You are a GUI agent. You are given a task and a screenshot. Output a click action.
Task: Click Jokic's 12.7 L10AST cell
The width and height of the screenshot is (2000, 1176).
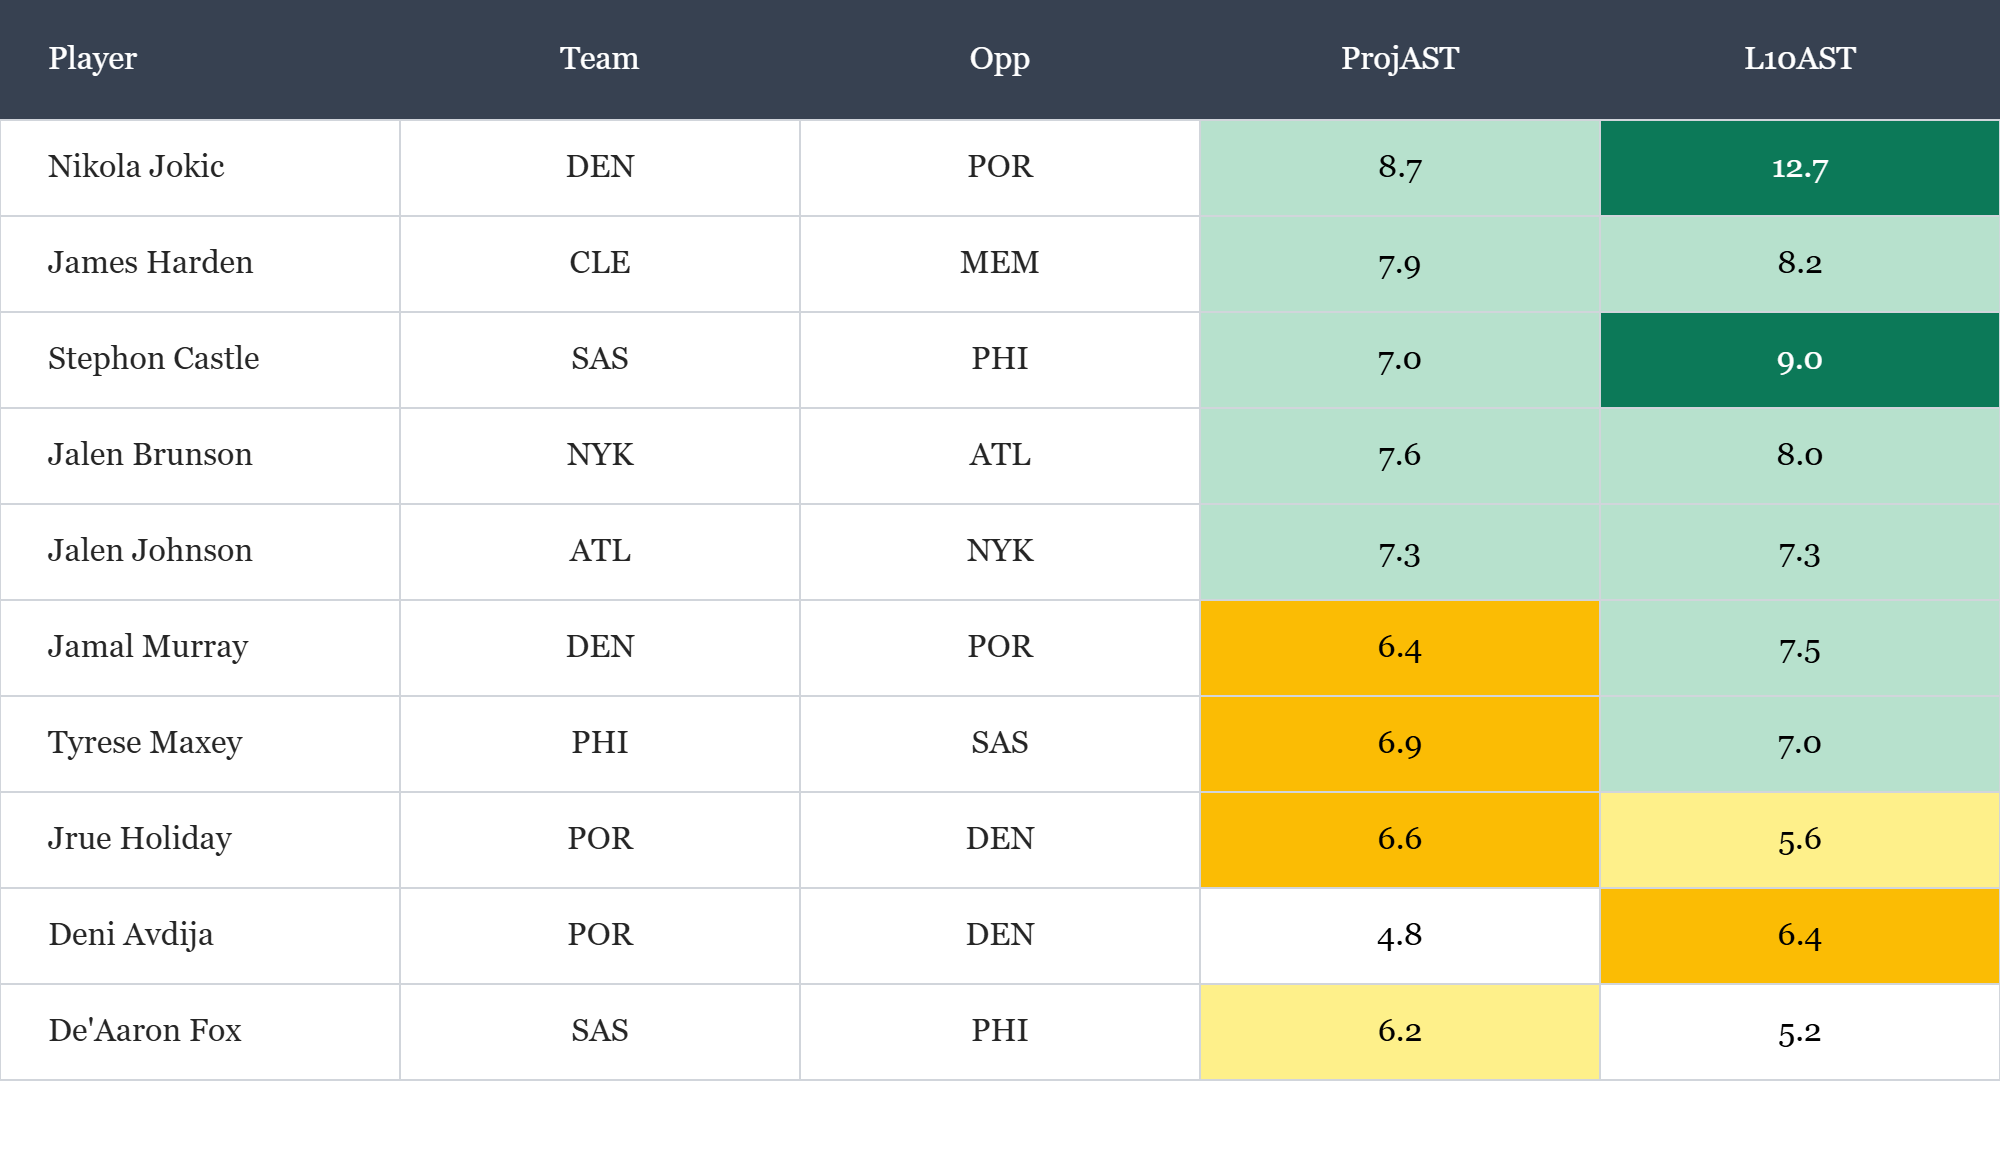point(1799,168)
